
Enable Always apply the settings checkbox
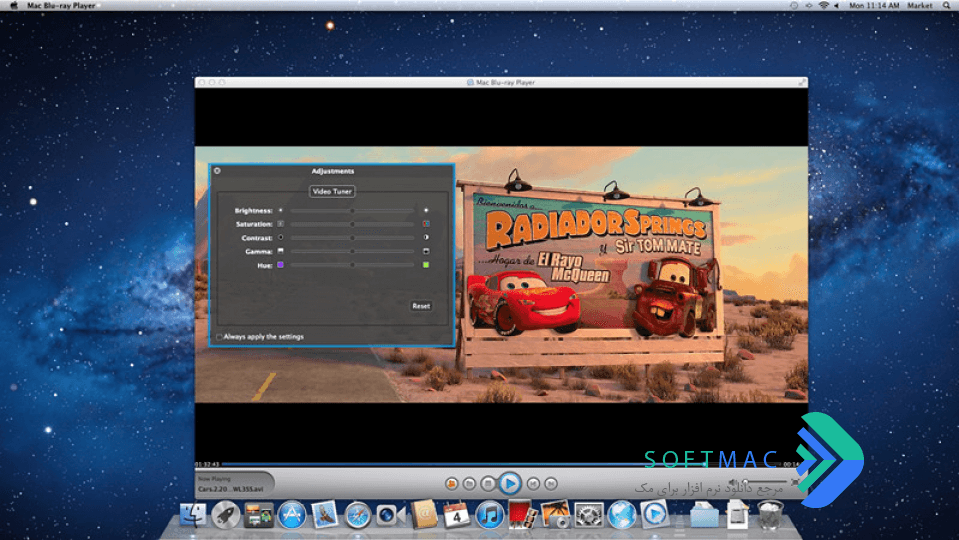(x=219, y=337)
